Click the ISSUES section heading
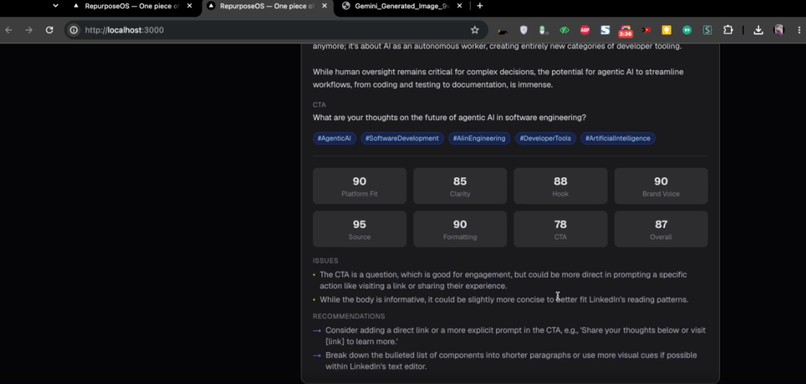Image resolution: width=806 pixels, height=384 pixels. pos(325,261)
